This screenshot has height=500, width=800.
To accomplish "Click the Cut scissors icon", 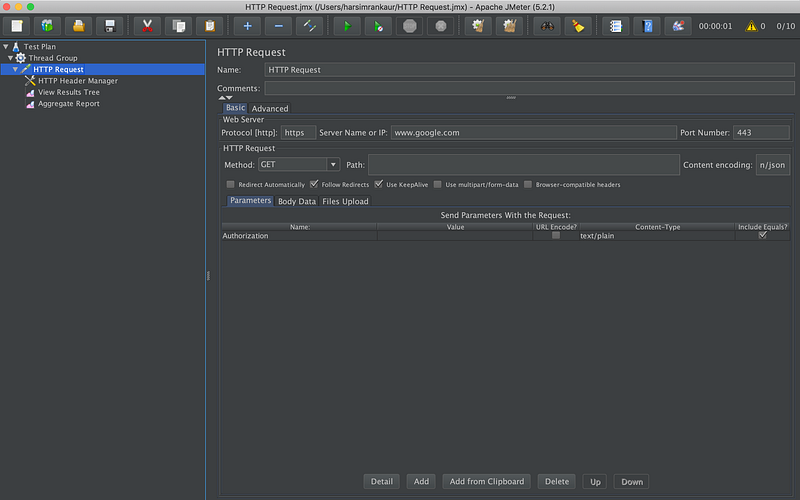I will (x=147, y=26).
